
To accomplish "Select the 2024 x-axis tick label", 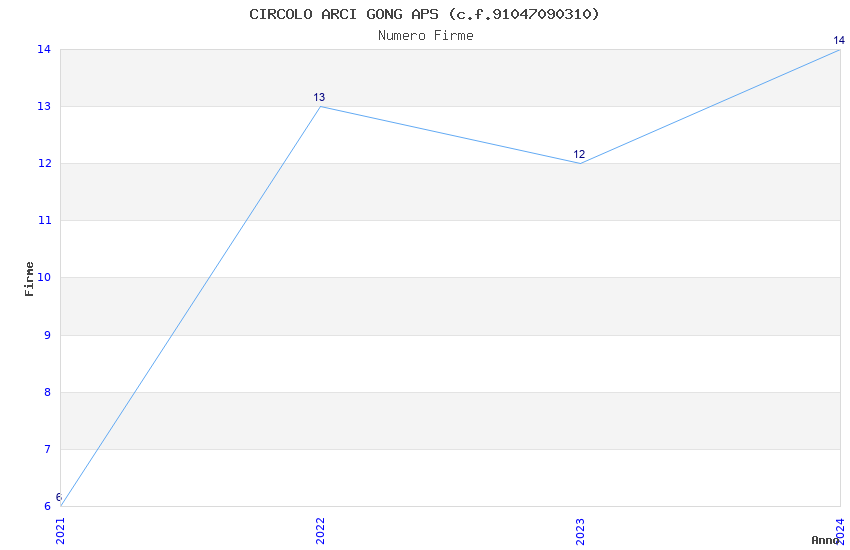I will click(x=840, y=530).
